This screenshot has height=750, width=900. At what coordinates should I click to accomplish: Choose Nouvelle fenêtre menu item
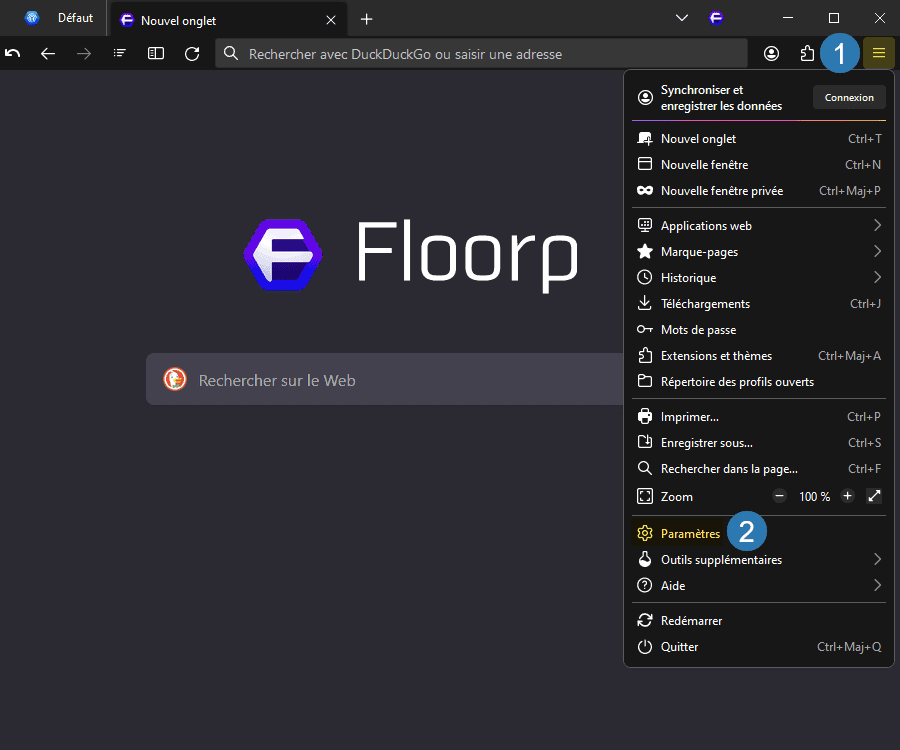(x=759, y=165)
